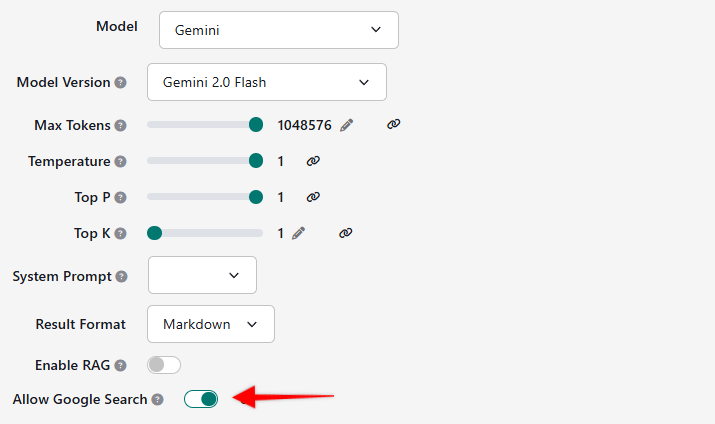Click the Temperature slider handle
The width and height of the screenshot is (715, 424).
coord(256,161)
